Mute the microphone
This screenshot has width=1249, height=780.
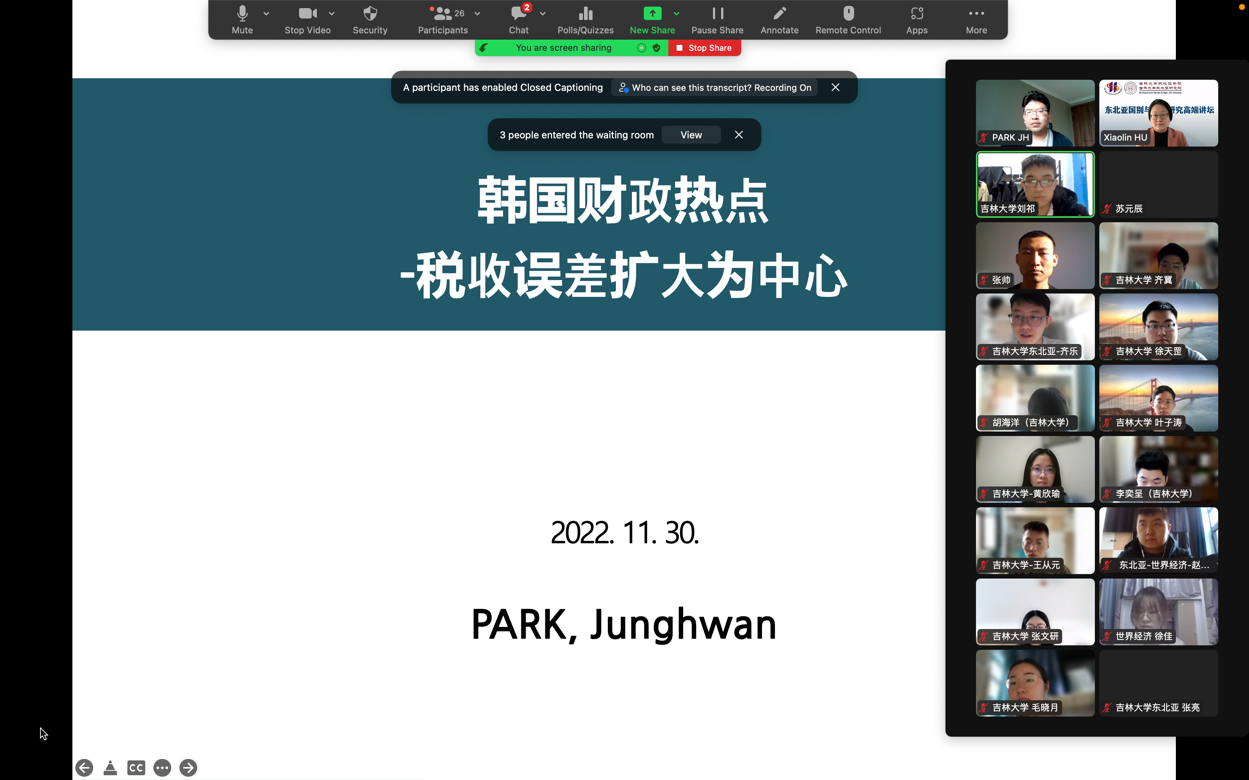click(x=242, y=19)
